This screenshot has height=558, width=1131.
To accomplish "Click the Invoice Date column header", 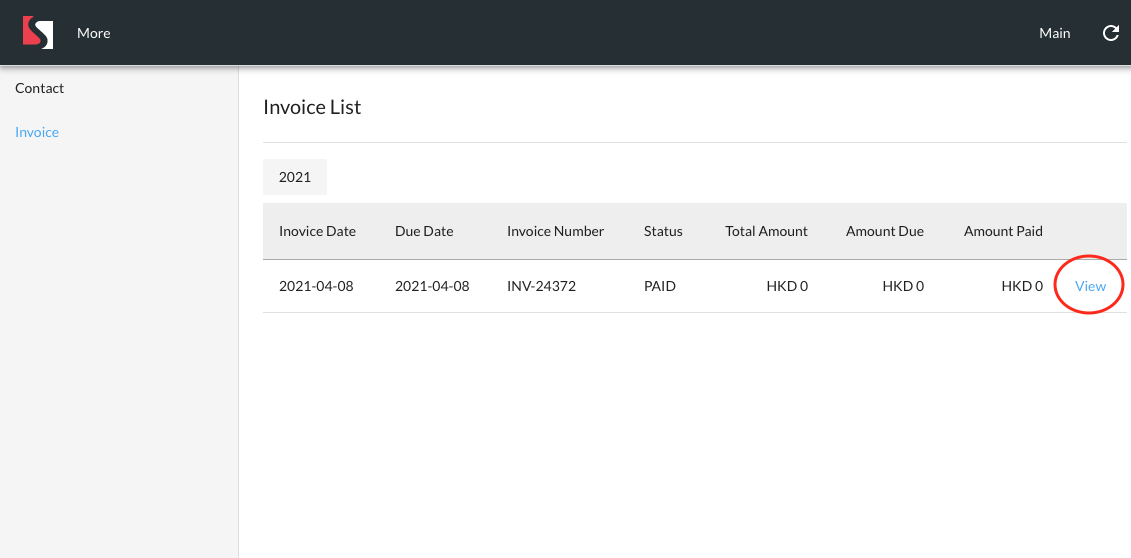I will pos(317,231).
